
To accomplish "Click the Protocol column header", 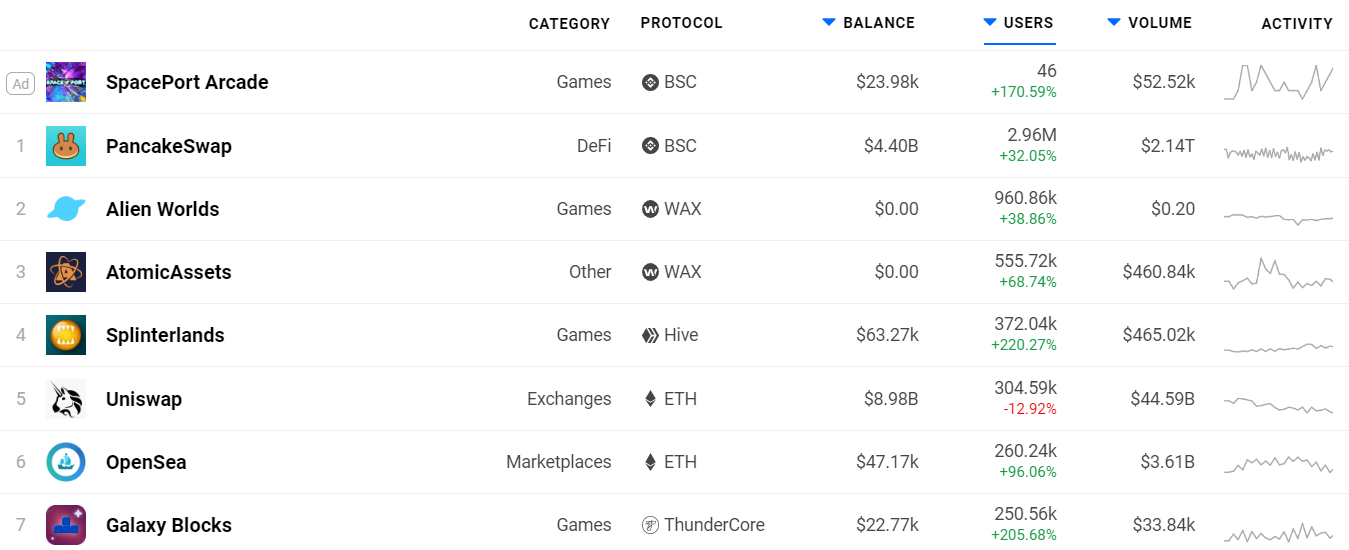I will [681, 23].
